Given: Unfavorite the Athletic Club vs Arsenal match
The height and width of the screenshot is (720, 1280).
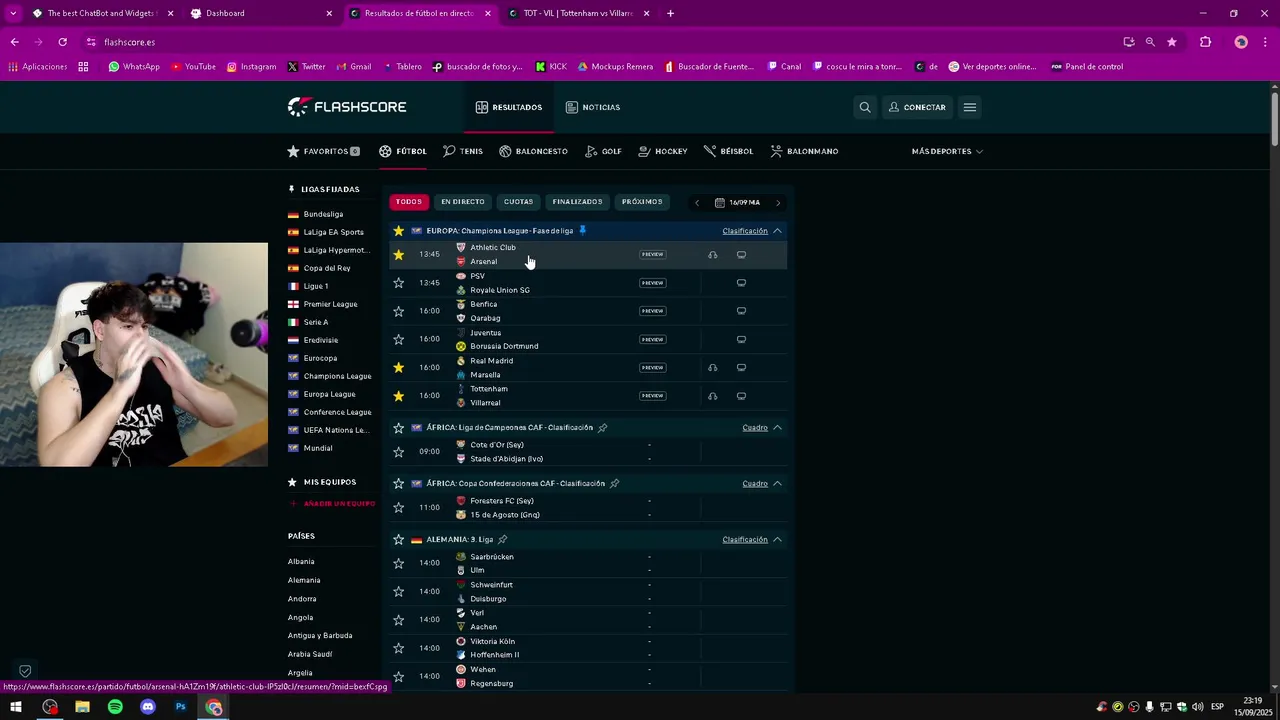Looking at the screenshot, I should pyautogui.click(x=398, y=255).
